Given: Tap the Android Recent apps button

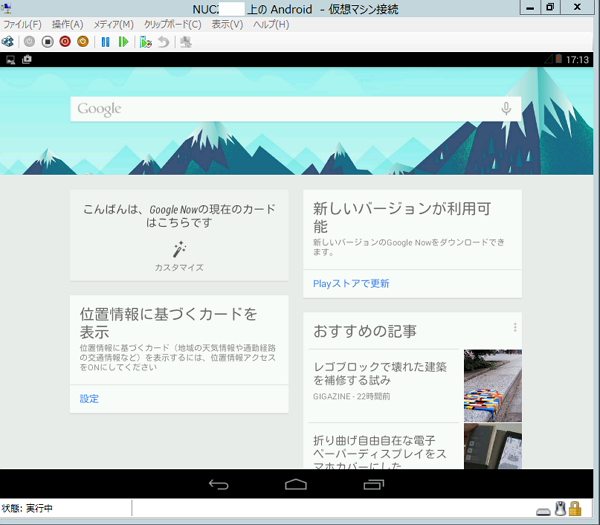Looking at the screenshot, I should 373,484.
